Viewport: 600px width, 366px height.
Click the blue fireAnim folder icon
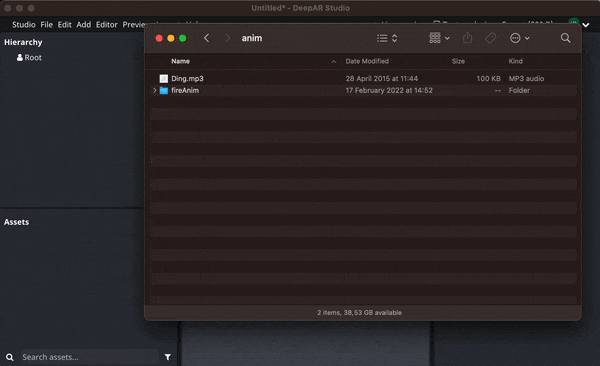[x=164, y=90]
